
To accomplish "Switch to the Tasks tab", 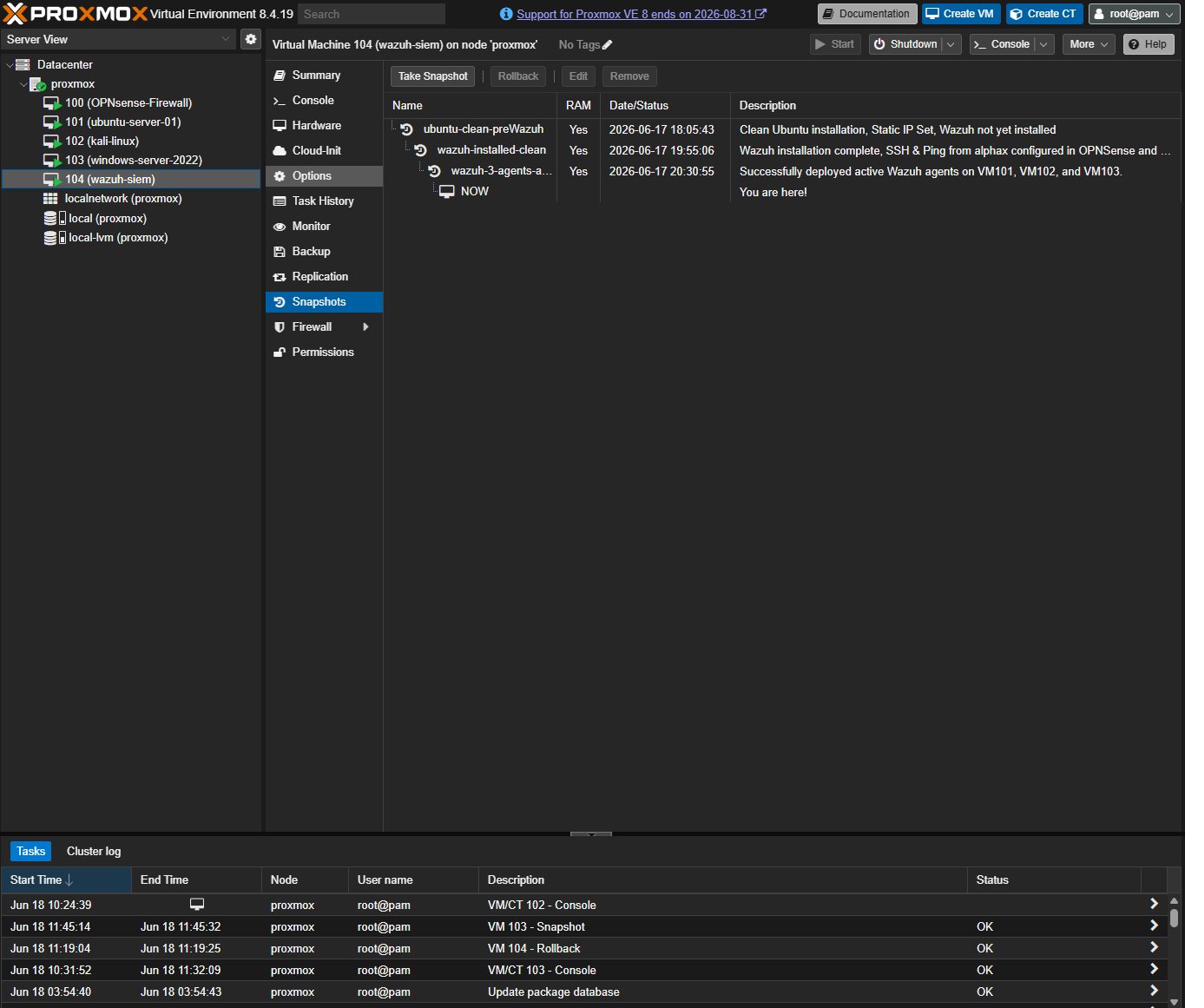I will click(x=31, y=851).
